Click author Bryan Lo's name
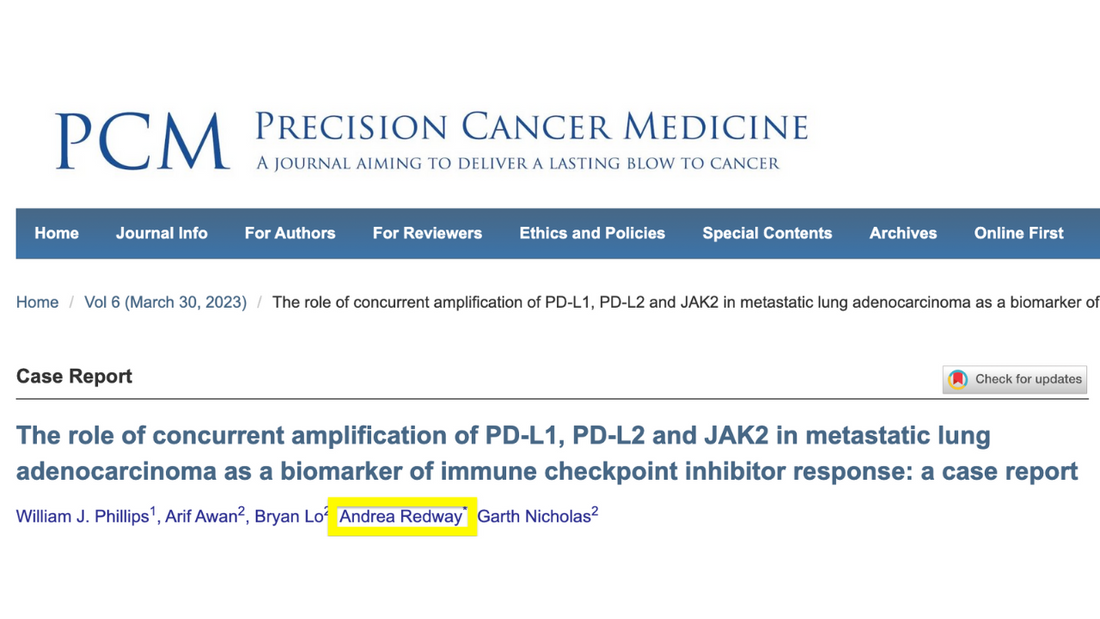This screenshot has height=619, width=1100. 288,517
